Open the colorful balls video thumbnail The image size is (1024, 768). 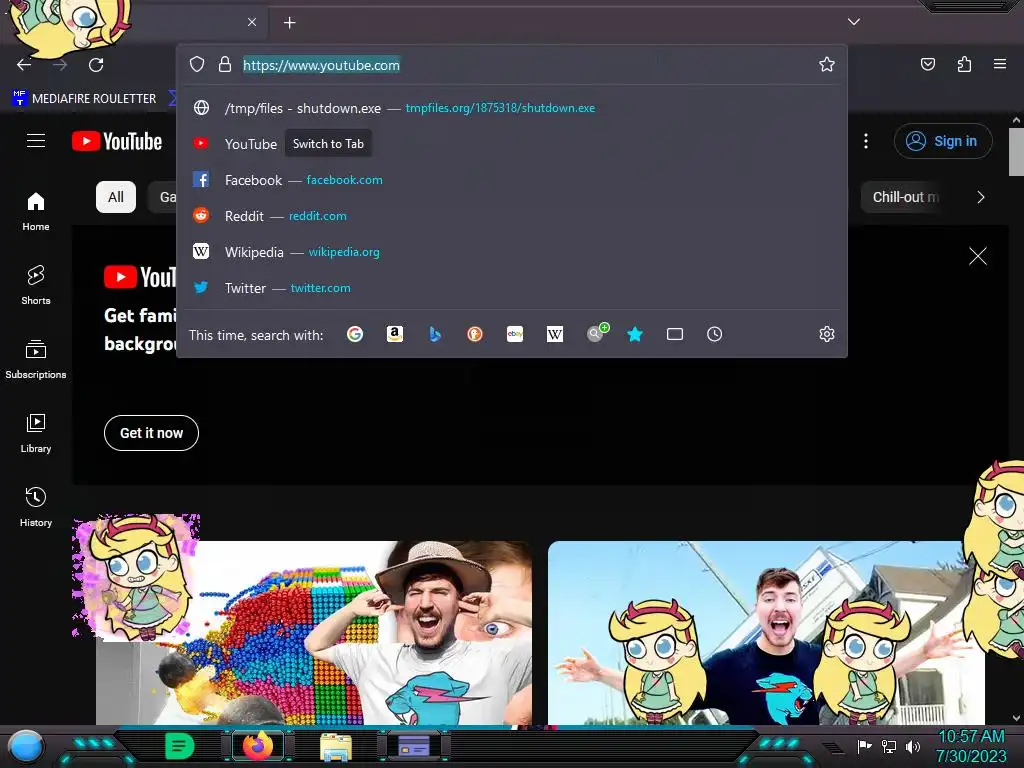(314, 632)
